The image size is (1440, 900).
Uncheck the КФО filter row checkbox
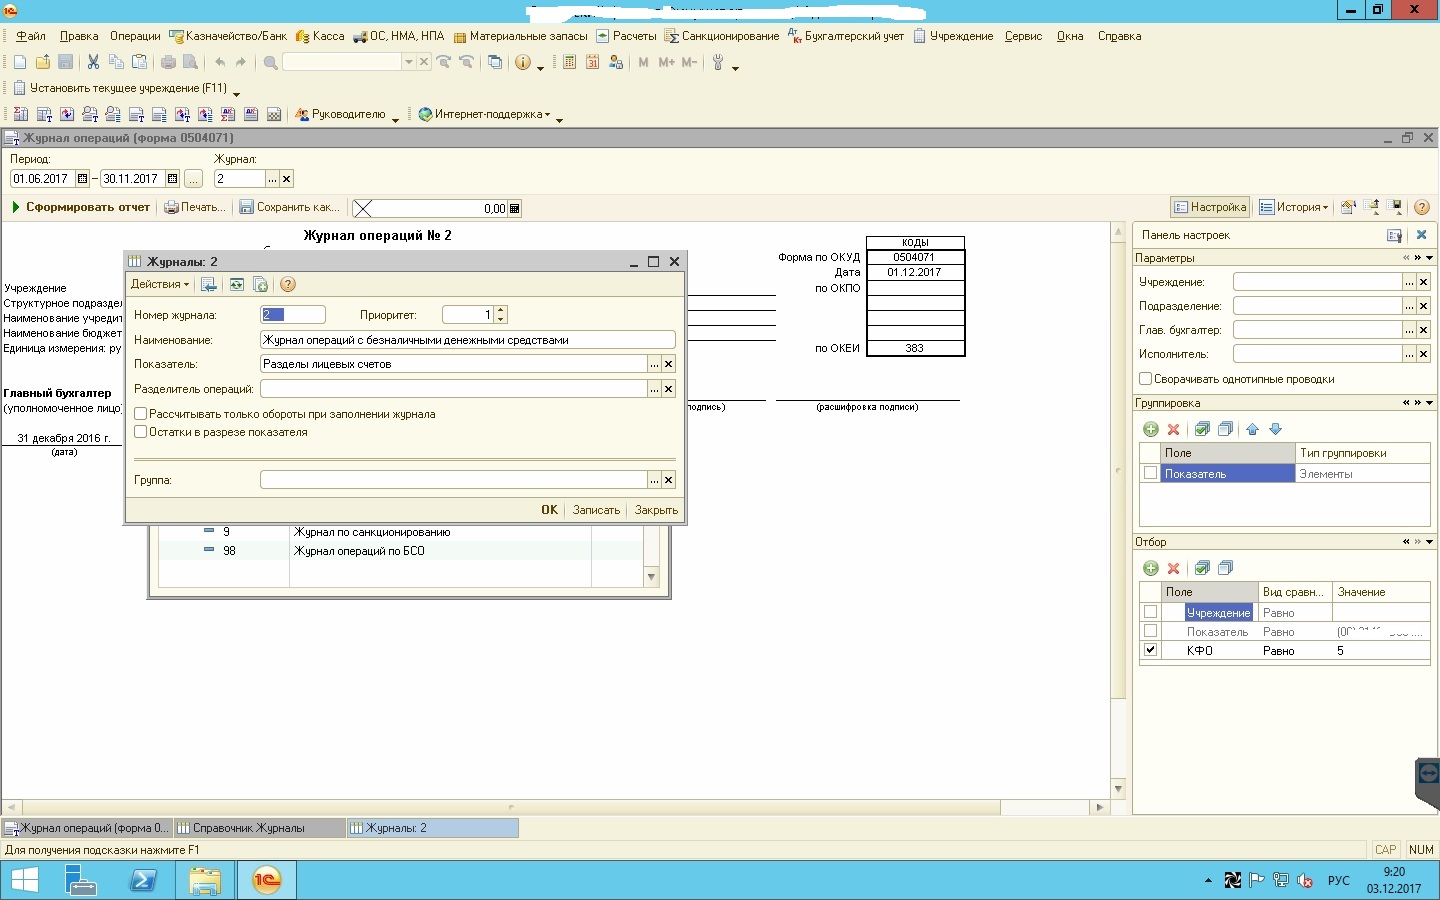tap(1150, 650)
